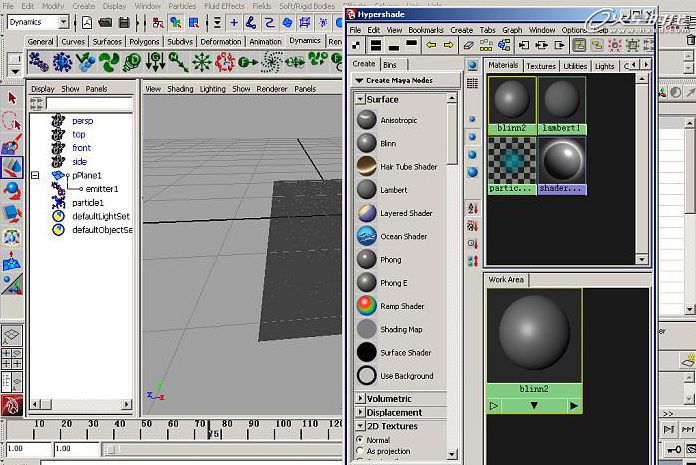Select the Normal radio button

(360, 440)
